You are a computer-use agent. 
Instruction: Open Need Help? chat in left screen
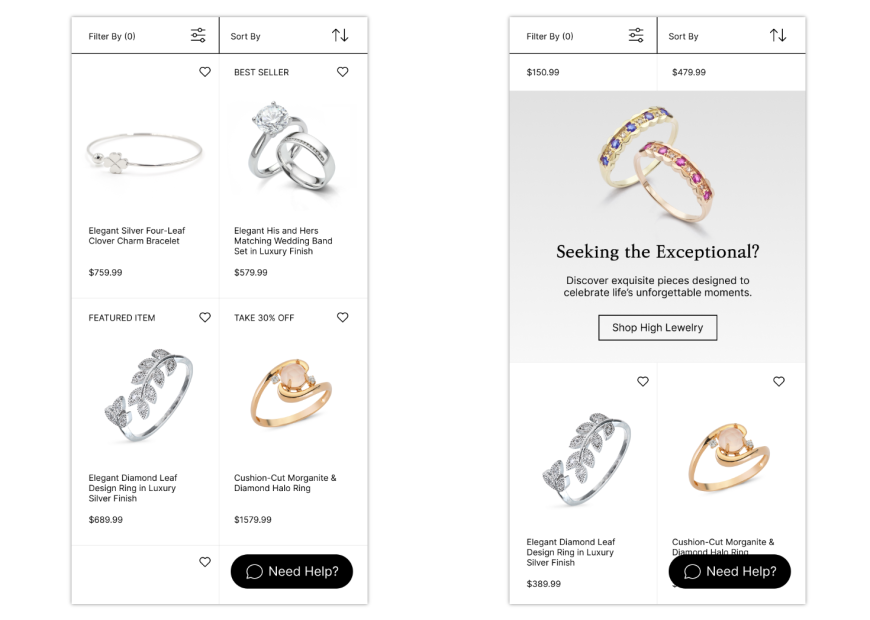pos(292,572)
